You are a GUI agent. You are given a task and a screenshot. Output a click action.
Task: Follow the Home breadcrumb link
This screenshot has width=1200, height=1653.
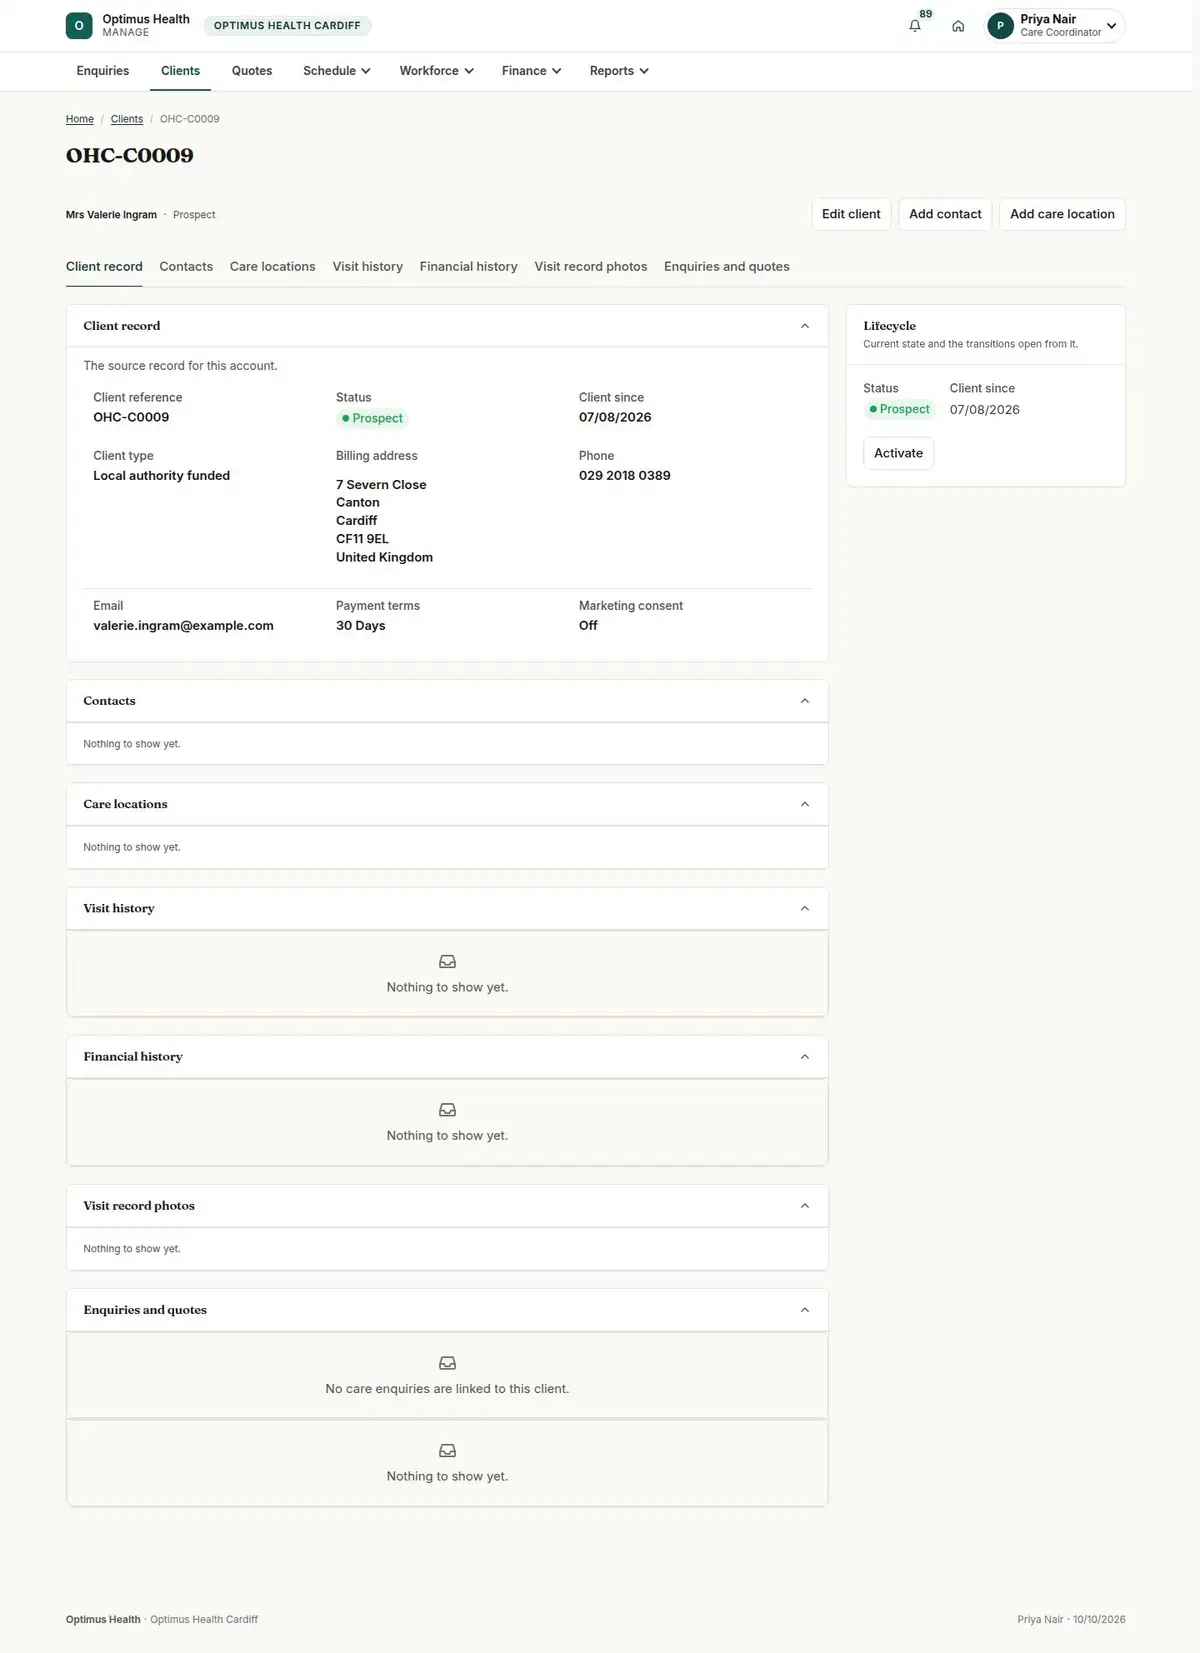click(80, 119)
